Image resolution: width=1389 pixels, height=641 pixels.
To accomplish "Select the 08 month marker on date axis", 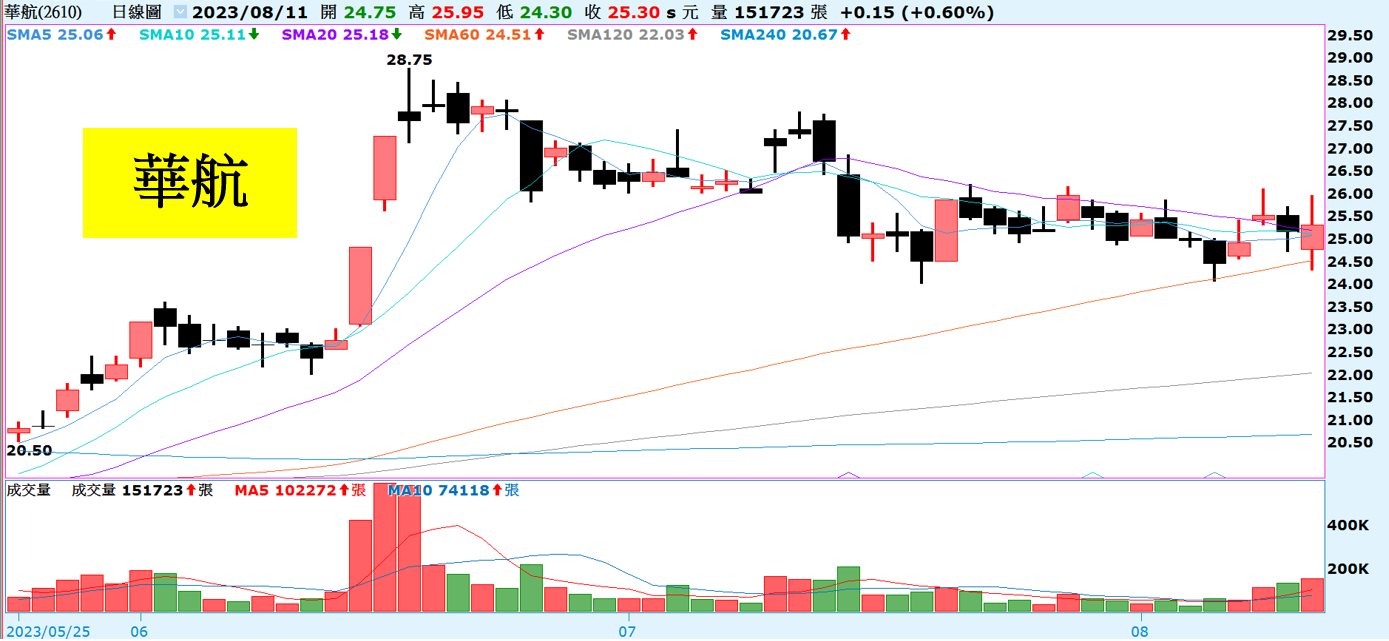I will tap(1140, 632).
